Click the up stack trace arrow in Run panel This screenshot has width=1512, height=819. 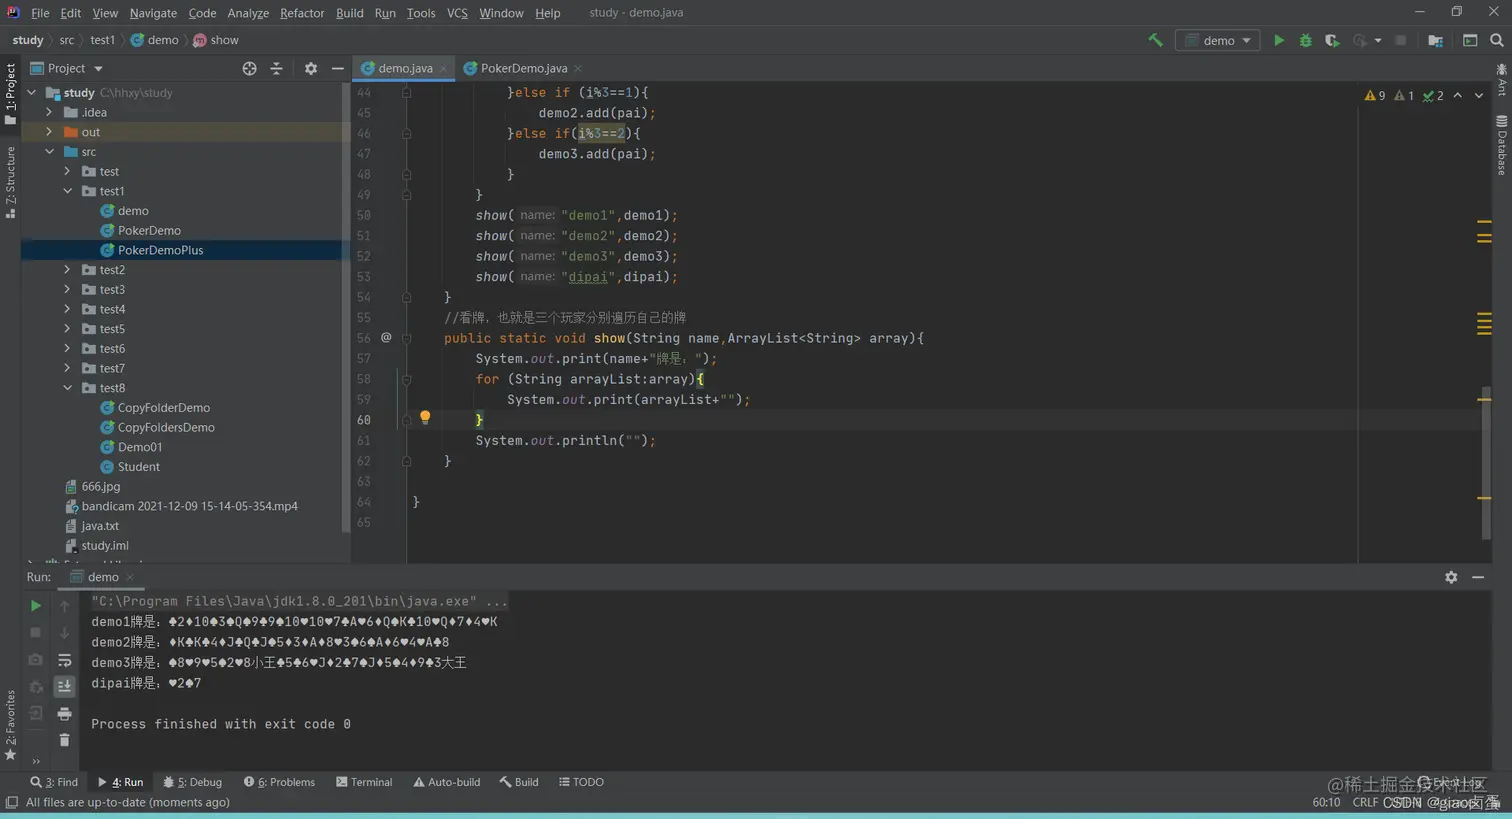point(64,606)
